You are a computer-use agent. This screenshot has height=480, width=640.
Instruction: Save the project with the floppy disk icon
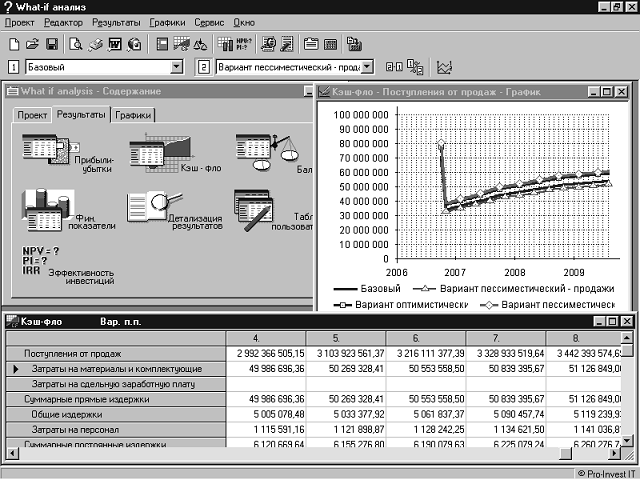52,44
